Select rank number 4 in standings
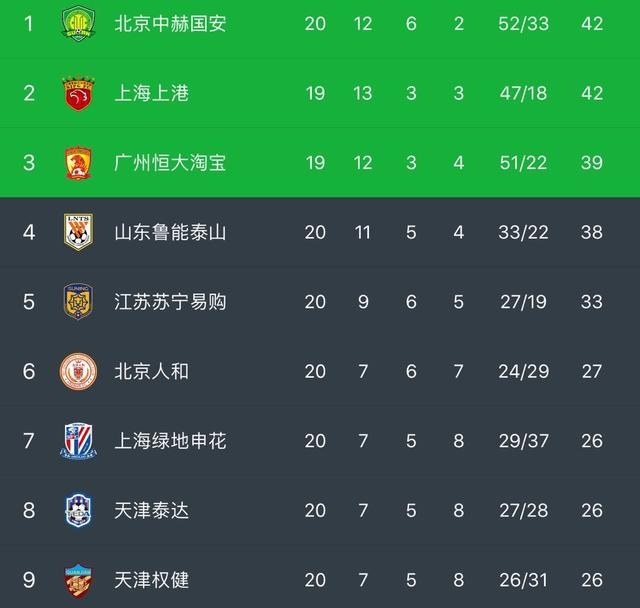Viewport: 640px width, 608px height. point(29,232)
